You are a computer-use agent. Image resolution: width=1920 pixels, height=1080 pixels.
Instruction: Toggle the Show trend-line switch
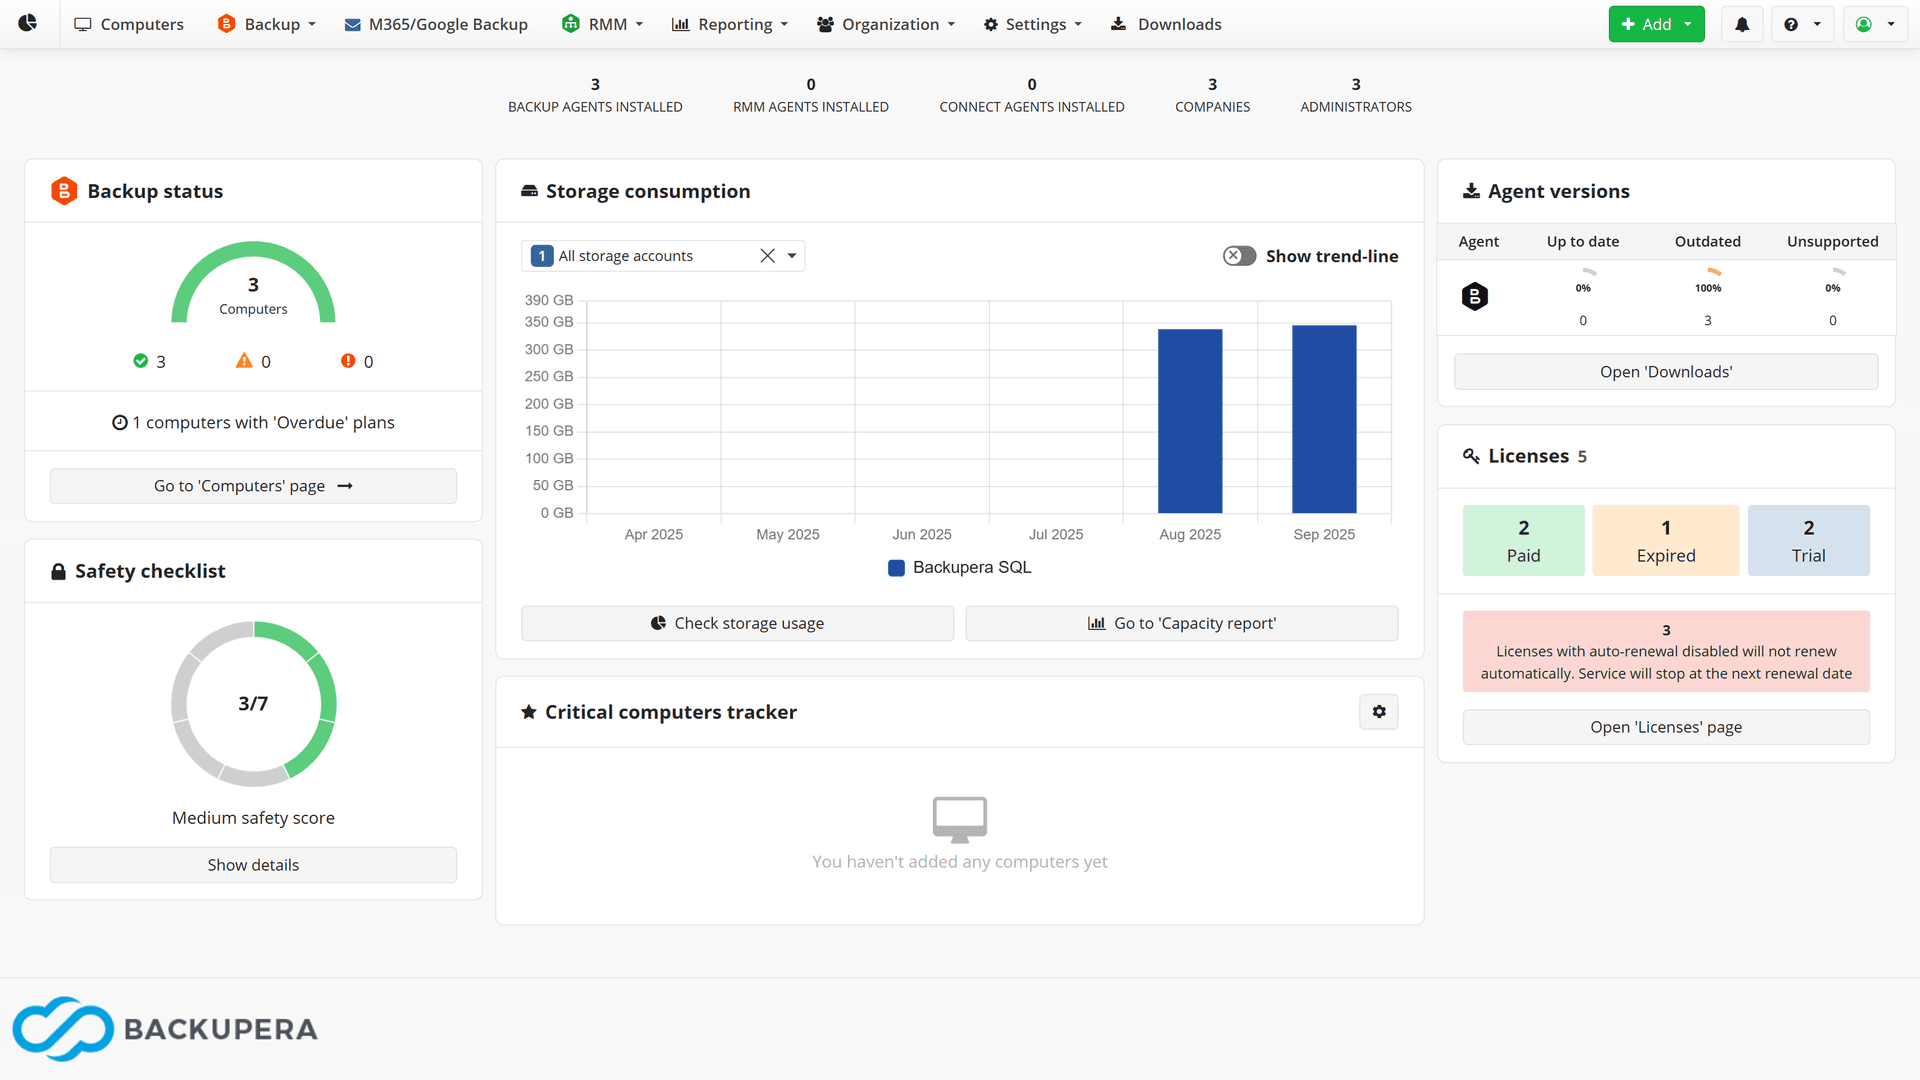coord(1239,256)
